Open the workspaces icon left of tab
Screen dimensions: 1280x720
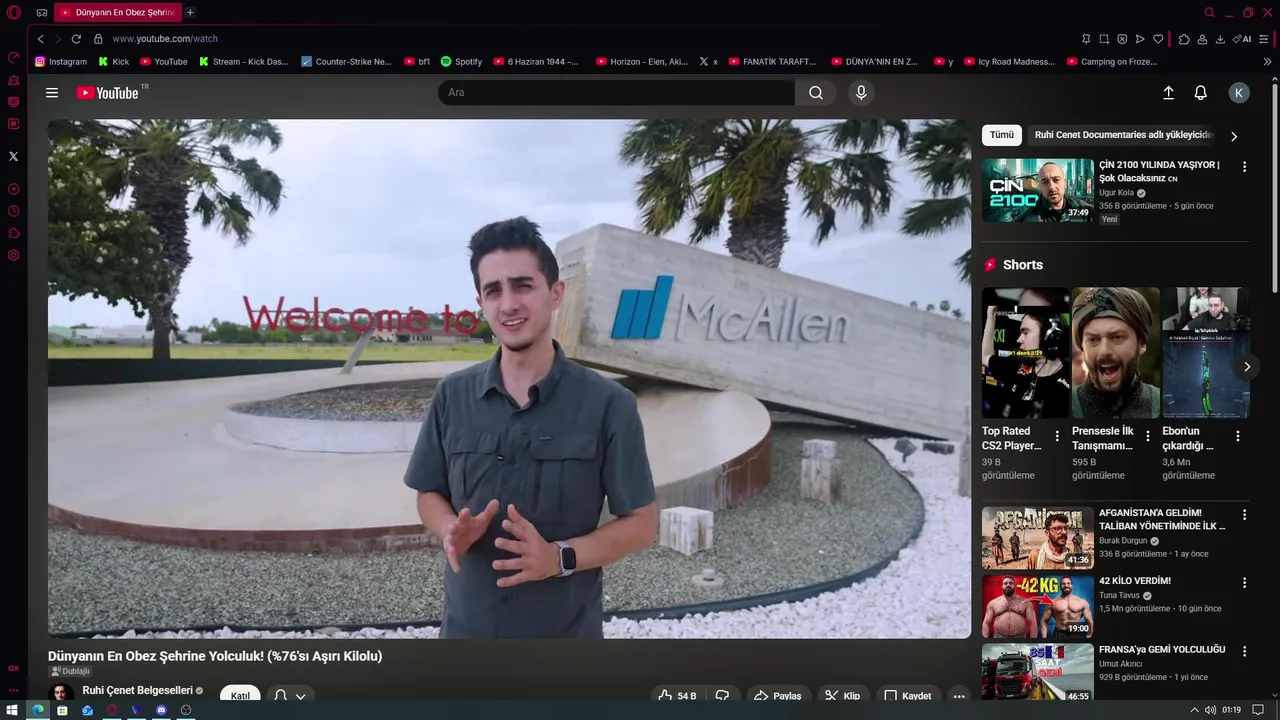(42, 13)
